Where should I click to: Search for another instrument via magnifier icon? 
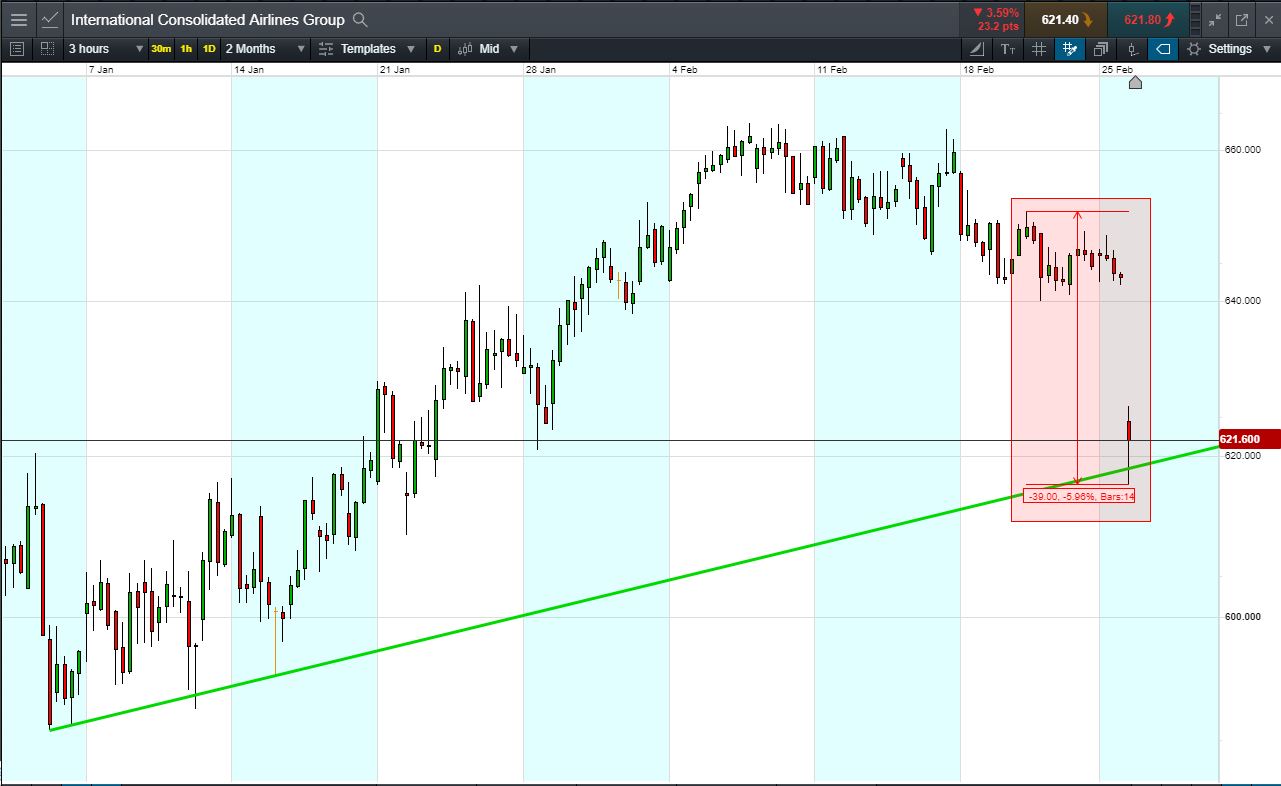[x=360, y=20]
